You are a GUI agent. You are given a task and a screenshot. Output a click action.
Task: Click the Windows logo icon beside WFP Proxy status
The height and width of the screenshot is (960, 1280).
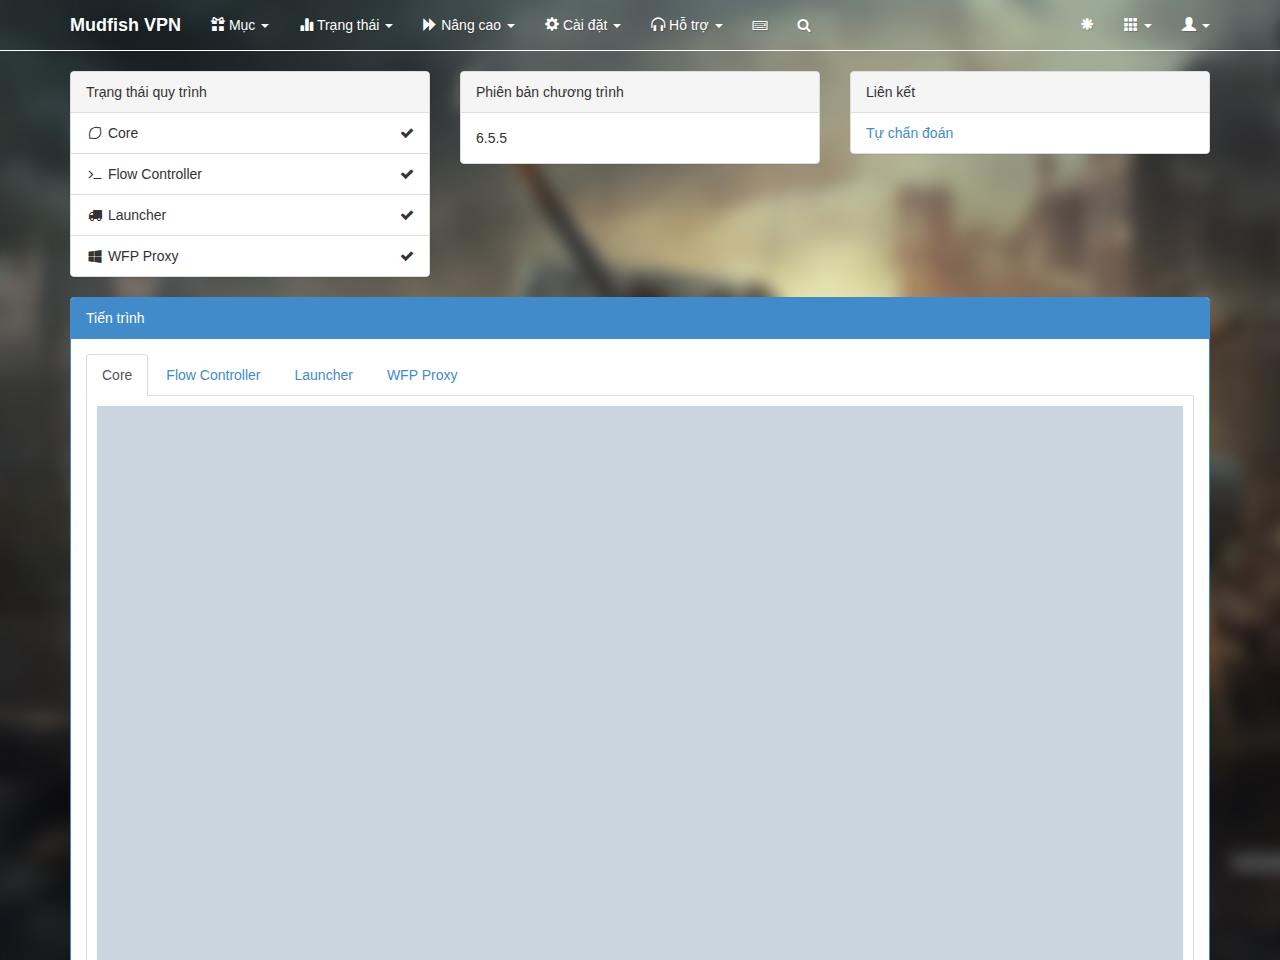coord(95,256)
